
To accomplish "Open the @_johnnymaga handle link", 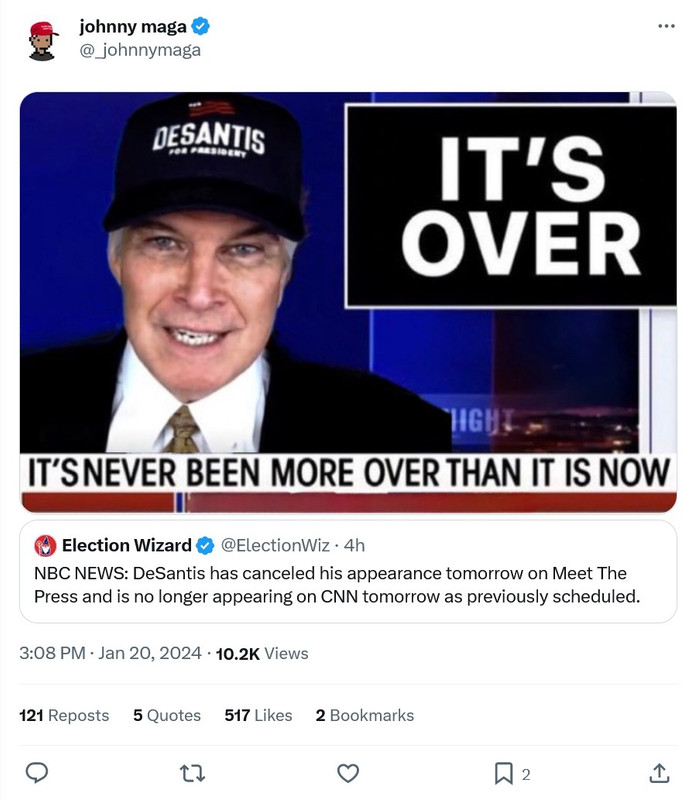I will coord(140,50).
